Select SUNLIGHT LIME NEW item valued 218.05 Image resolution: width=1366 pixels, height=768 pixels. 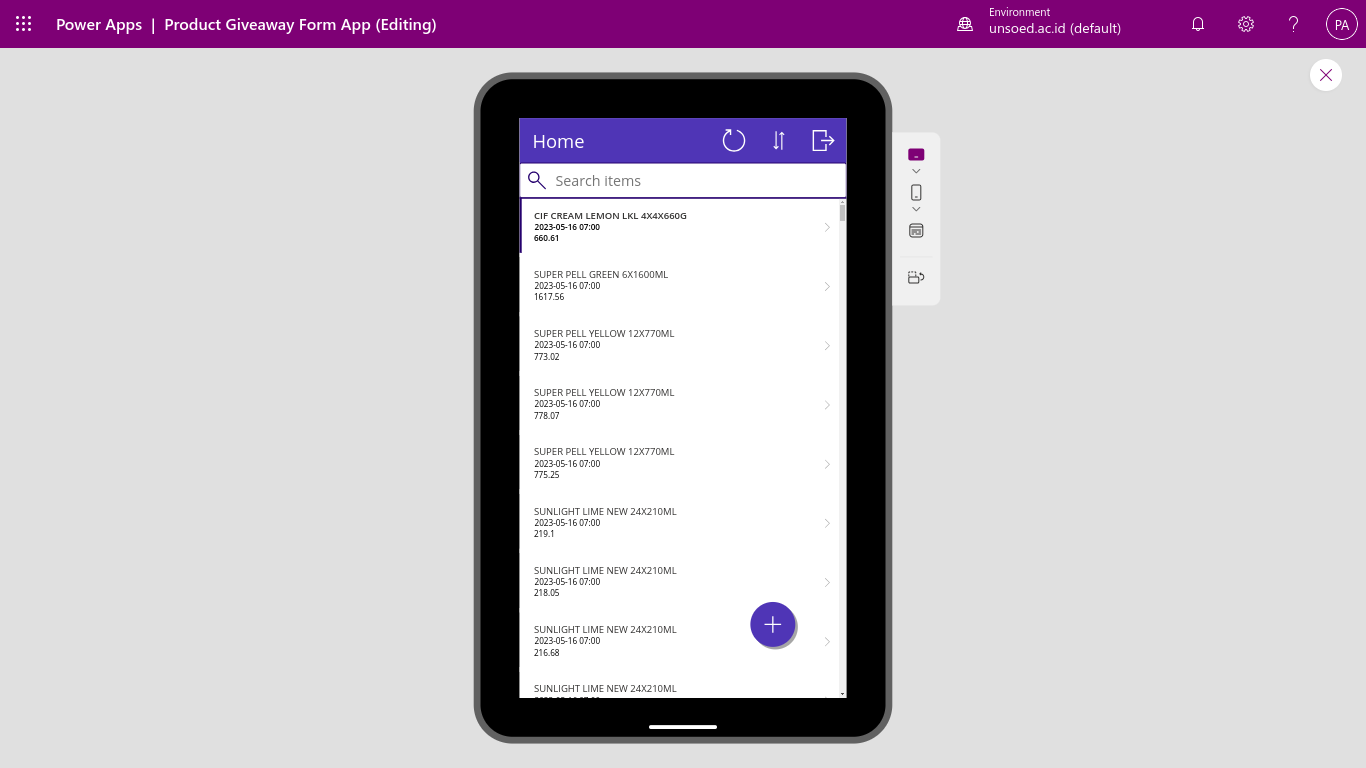679,581
